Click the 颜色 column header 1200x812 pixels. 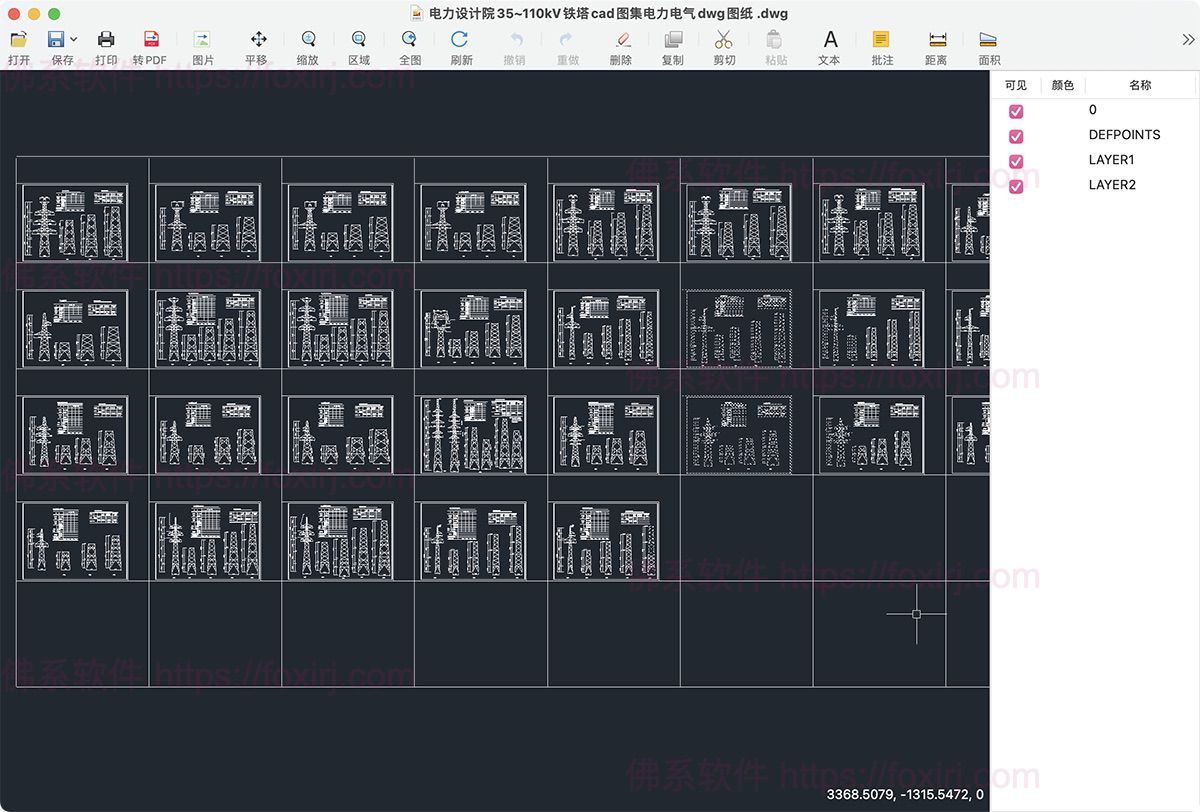click(1063, 86)
